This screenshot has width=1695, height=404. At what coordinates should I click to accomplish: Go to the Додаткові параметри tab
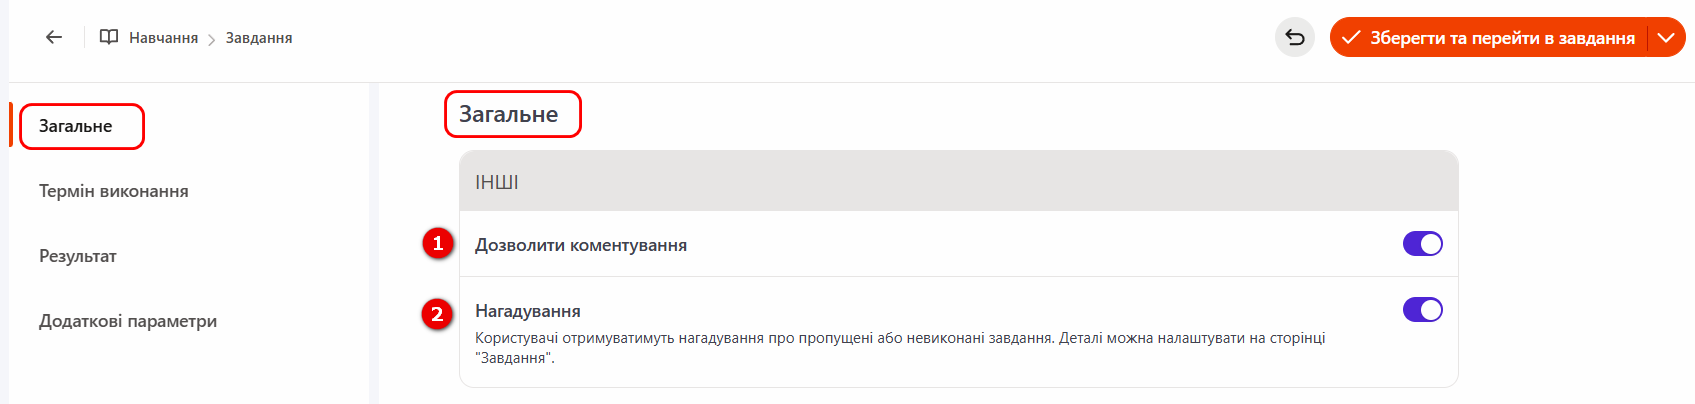pyautogui.click(x=128, y=321)
